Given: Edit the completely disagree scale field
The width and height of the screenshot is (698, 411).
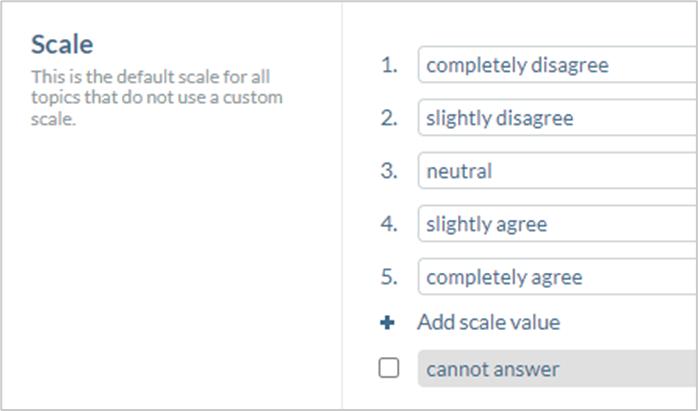Looking at the screenshot, I should point(557,65).
